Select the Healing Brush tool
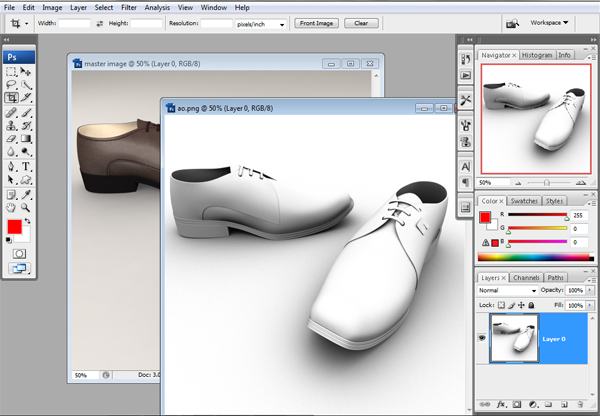This screenshot has width=600, height=416. (11, 113)
